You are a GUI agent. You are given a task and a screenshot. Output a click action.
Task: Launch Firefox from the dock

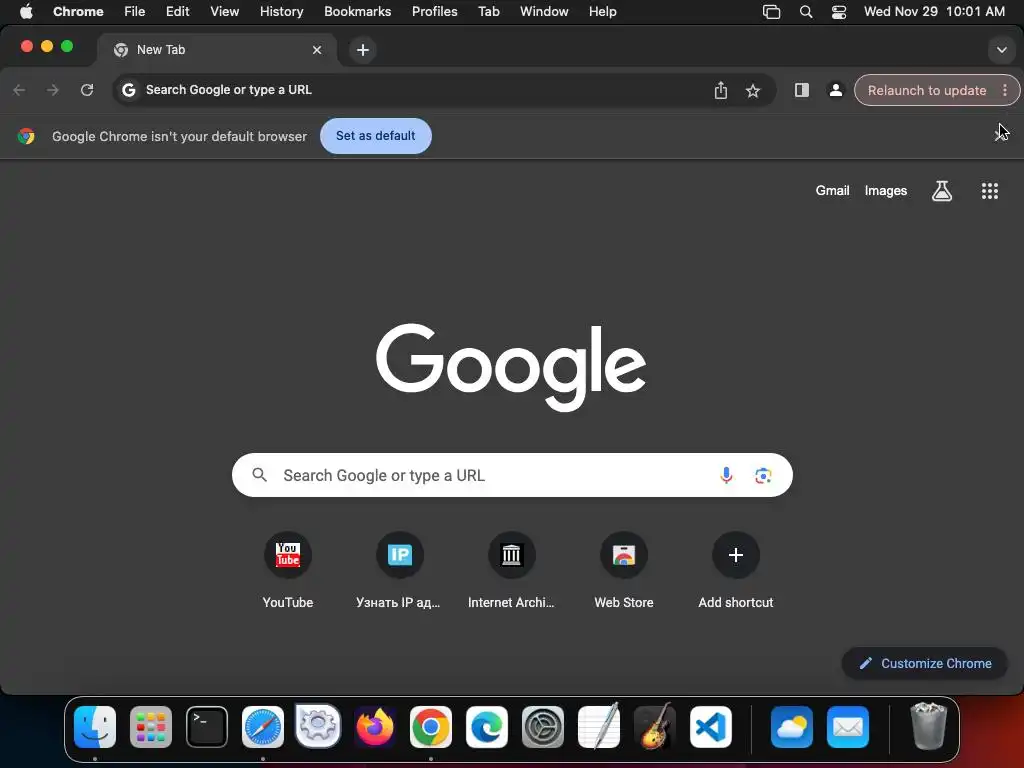(x=375, y=727)
